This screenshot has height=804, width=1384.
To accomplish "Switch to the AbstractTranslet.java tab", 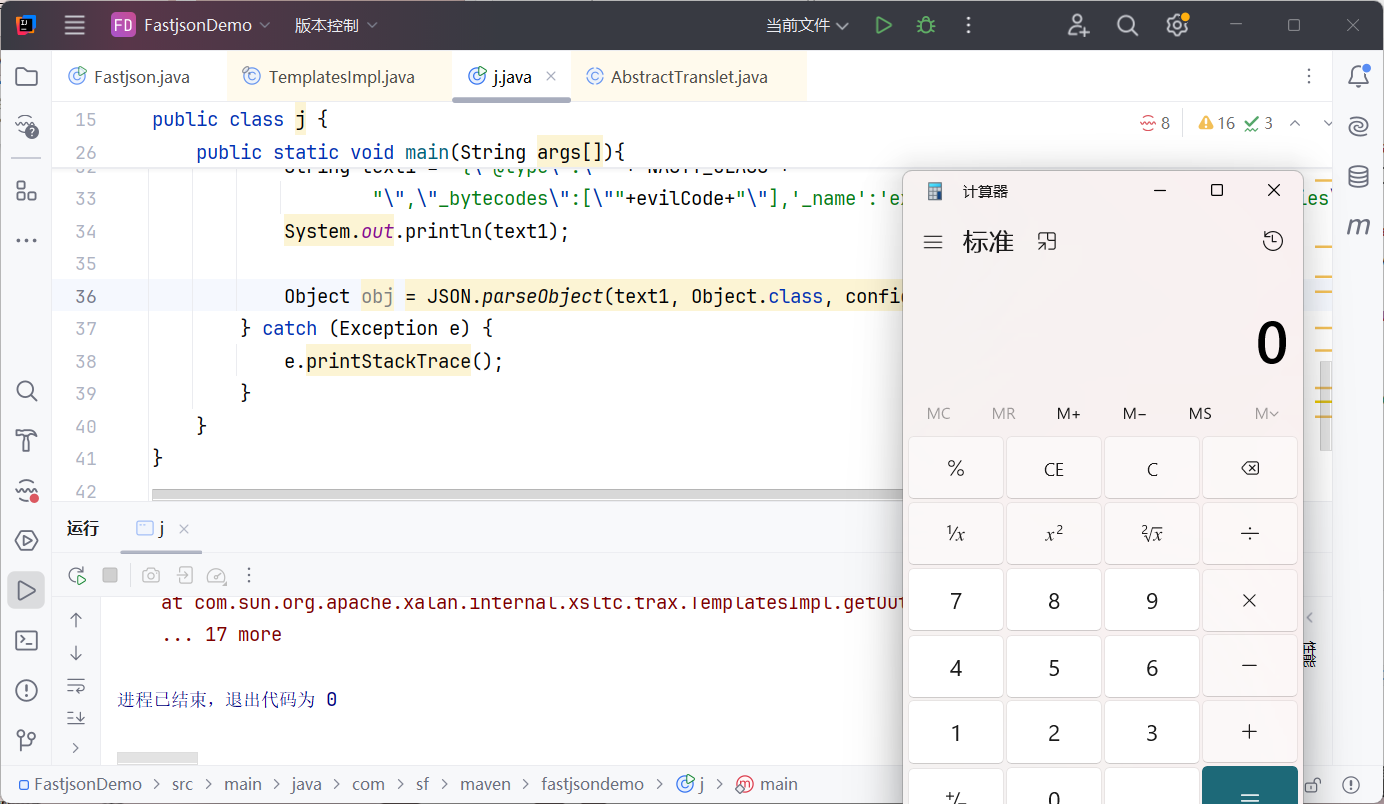I will pyautogui.click(x=689, y=77).
